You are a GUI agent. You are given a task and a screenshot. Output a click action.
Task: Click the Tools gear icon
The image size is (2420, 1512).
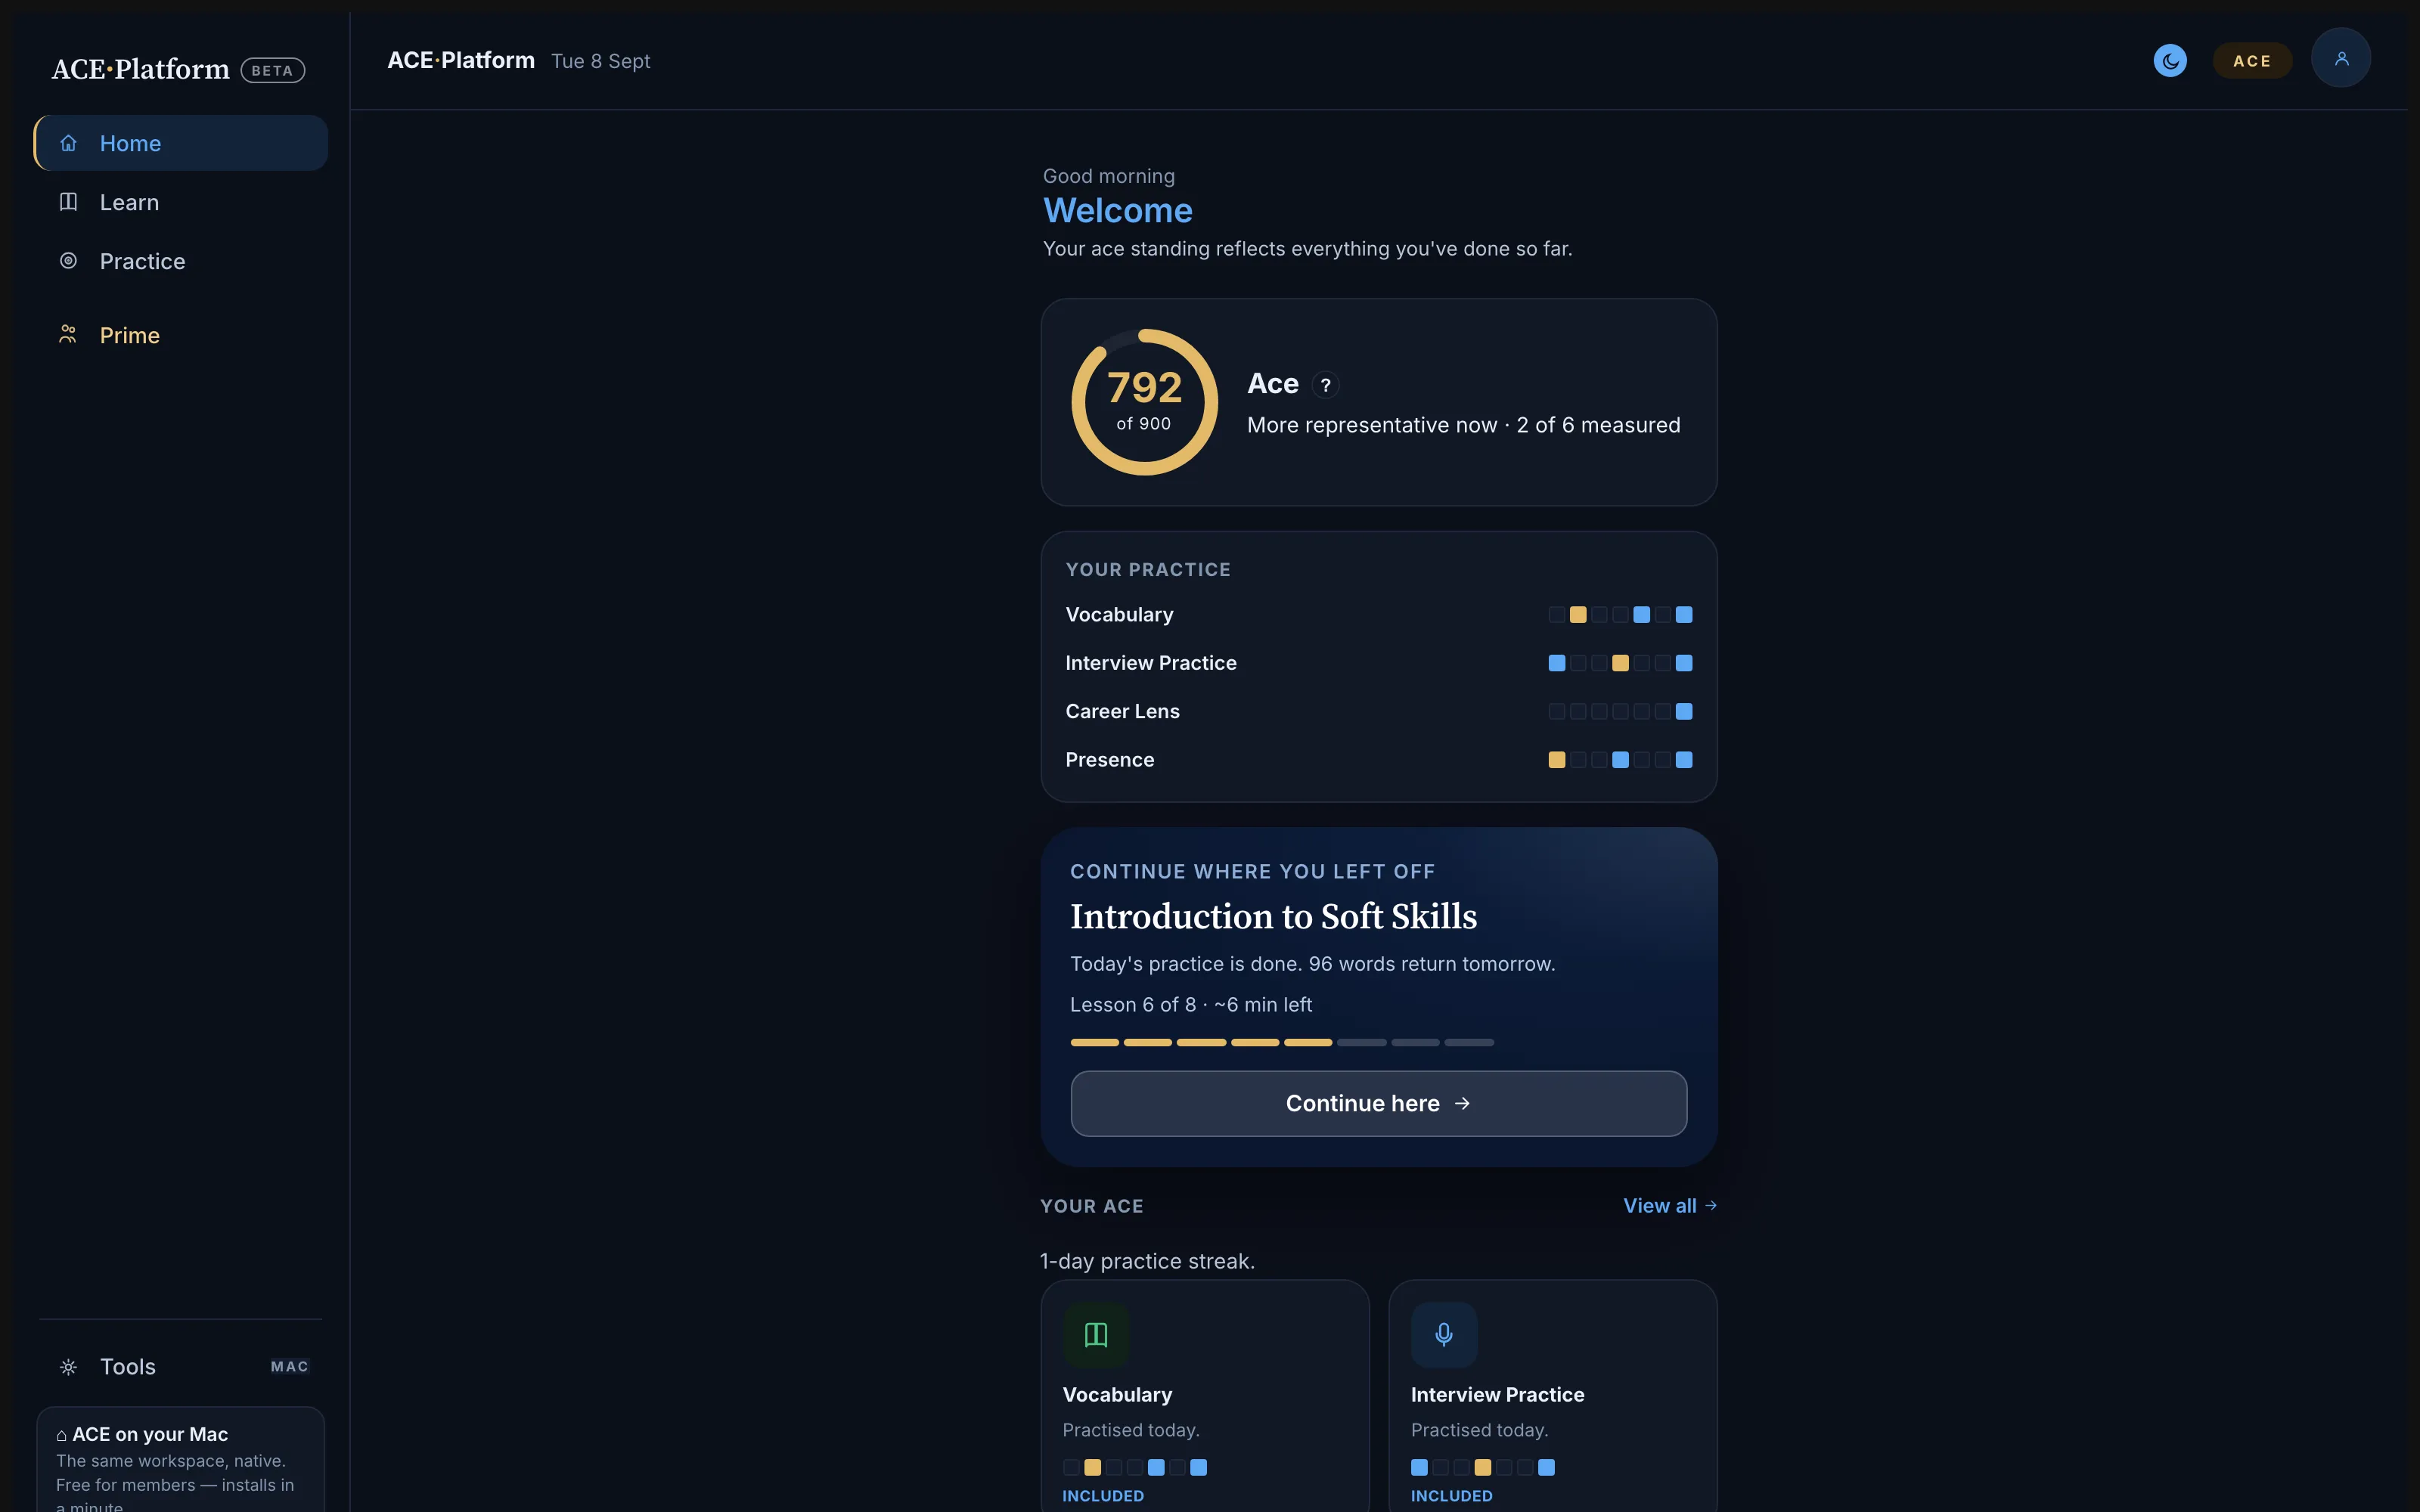[68, 1366]
